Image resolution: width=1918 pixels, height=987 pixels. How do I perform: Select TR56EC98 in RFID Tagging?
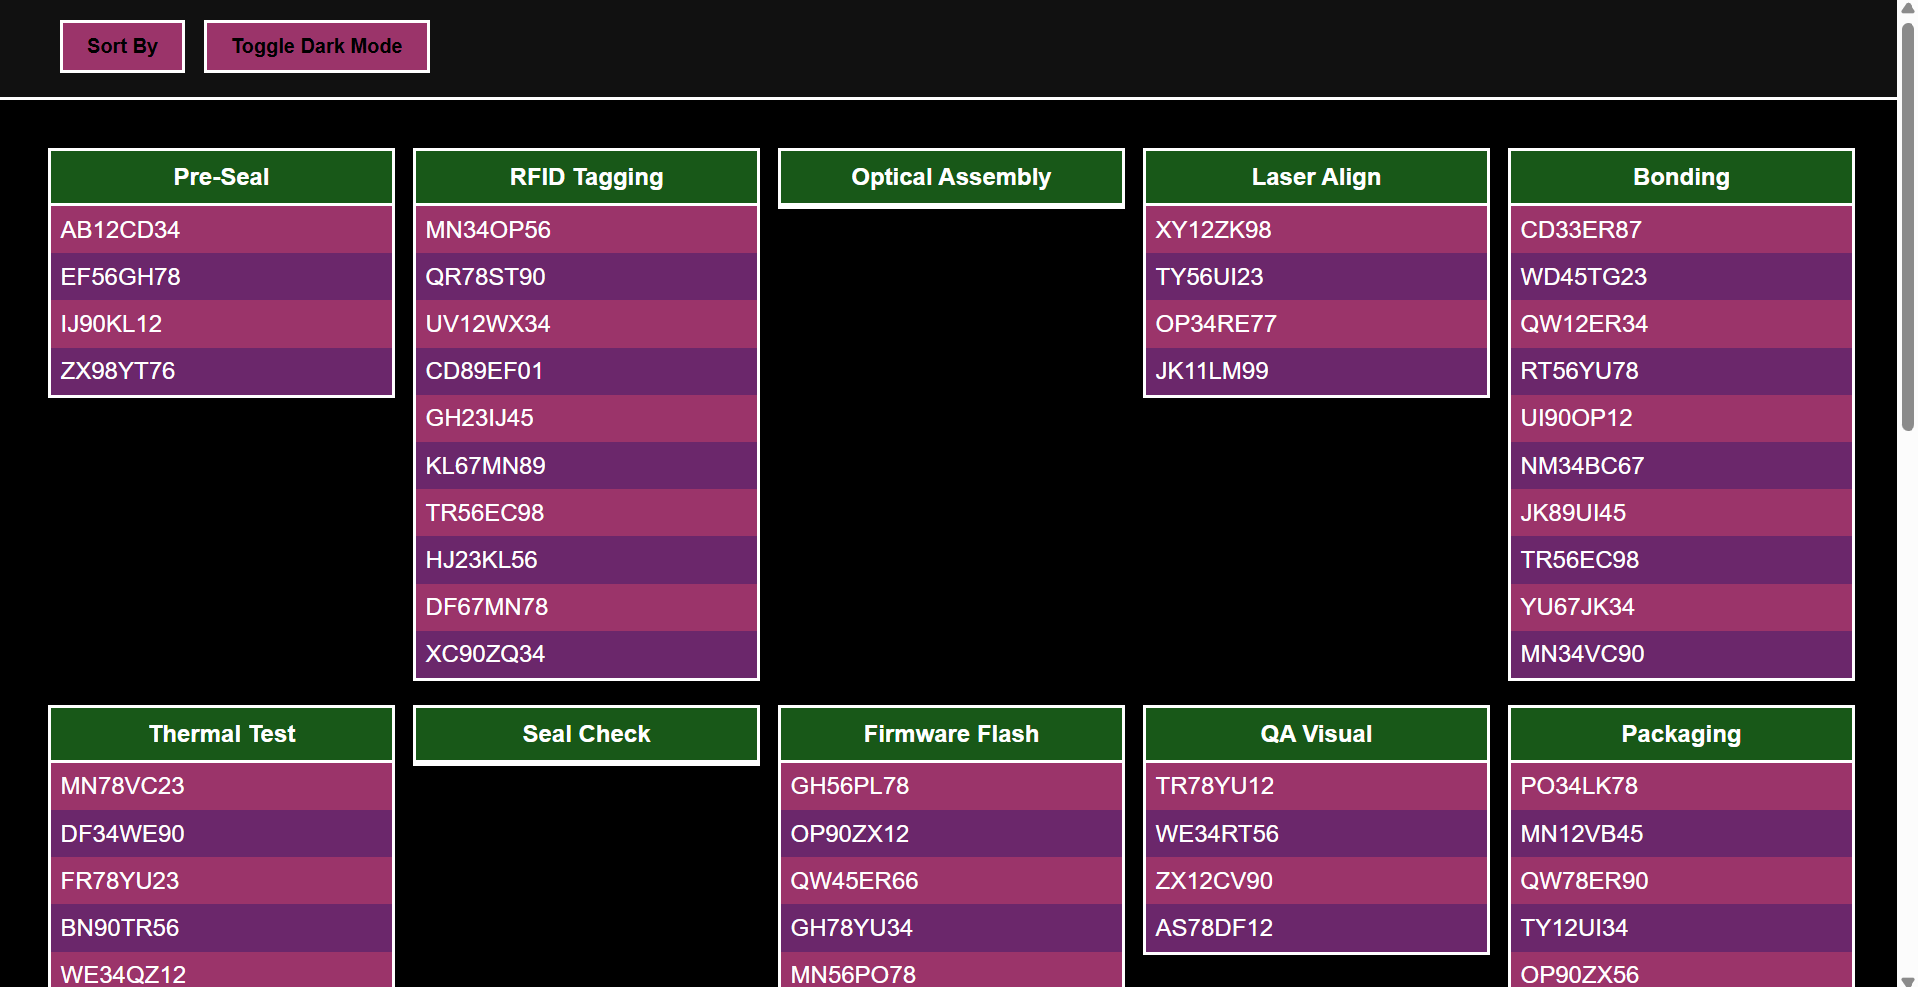(586, 513)
